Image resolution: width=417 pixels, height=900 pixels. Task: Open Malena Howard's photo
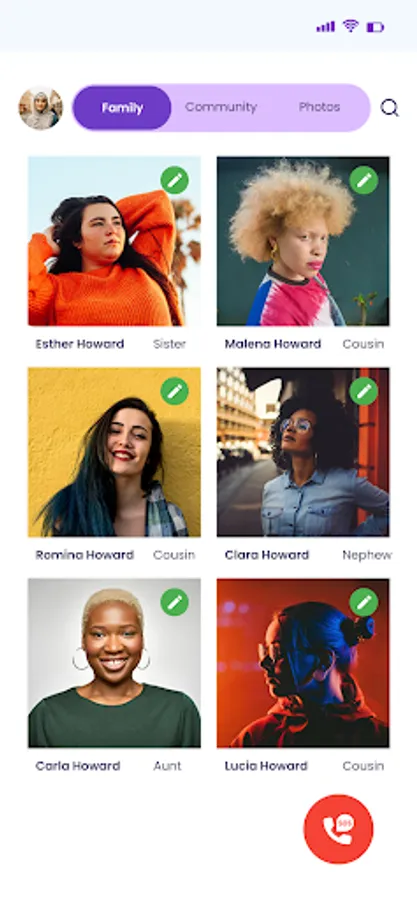pos(303,241)
